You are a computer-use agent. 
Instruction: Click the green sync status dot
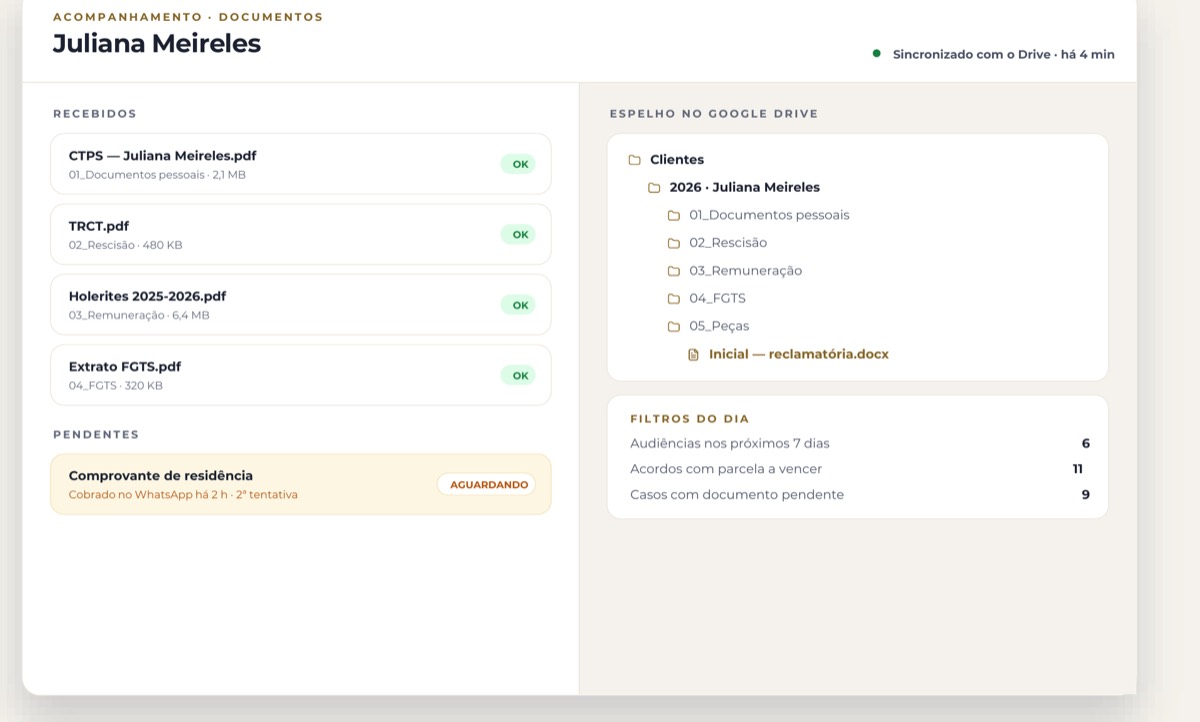[x=877, y=53]
